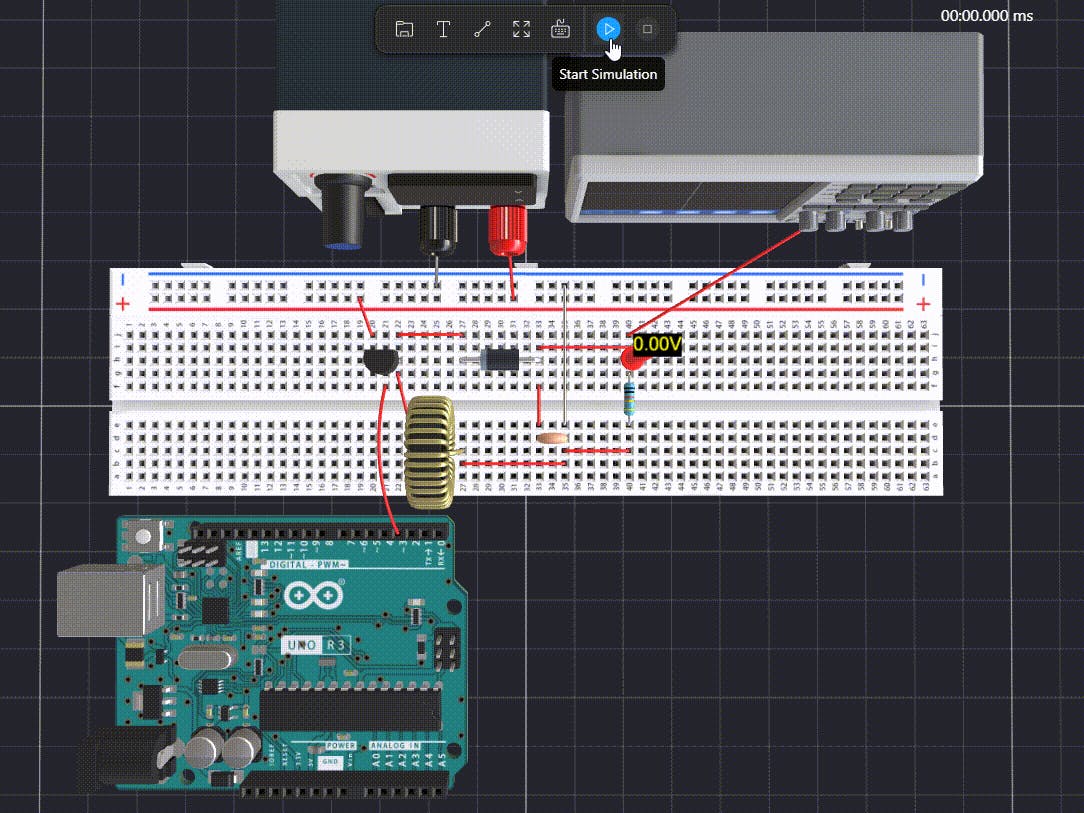This screenshot has width=1084, height=813.
Task: Click the 00:00.000 ms timer display
Action: (988, 16)
